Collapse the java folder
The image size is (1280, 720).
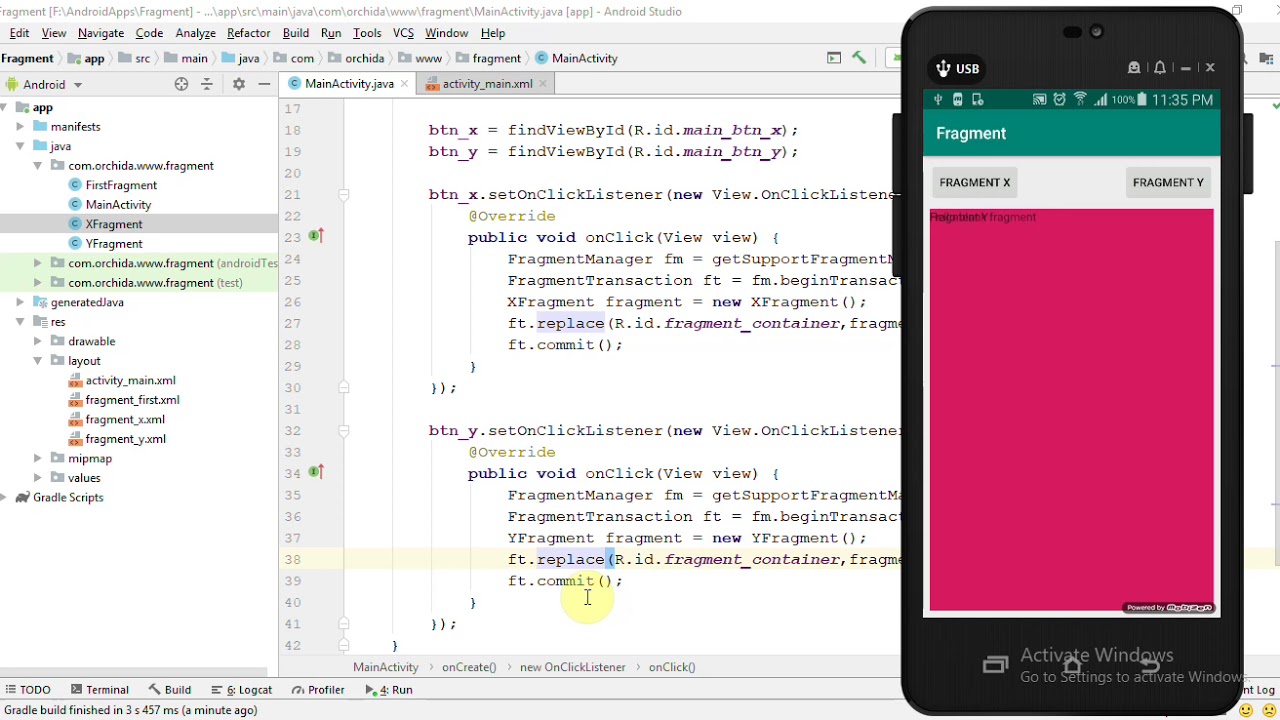(20, 147)
